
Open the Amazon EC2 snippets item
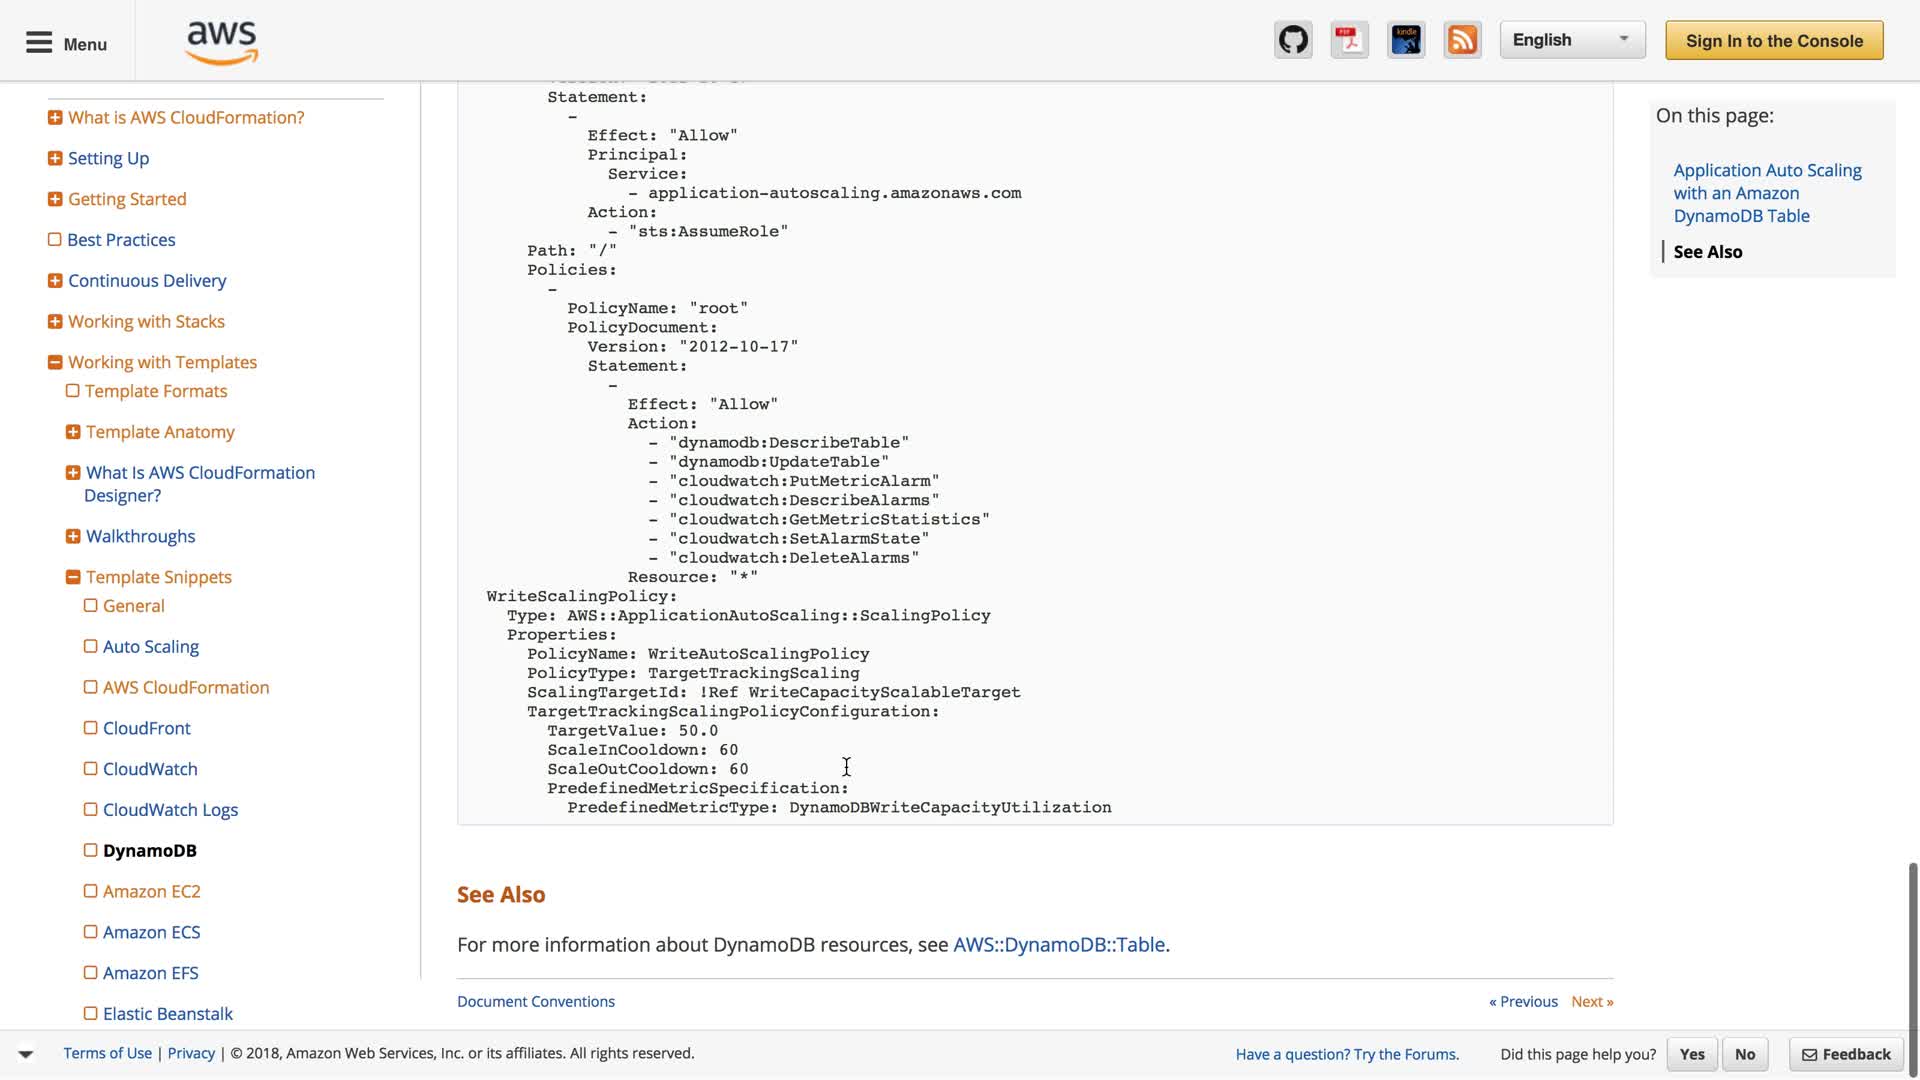click(151, 891)
